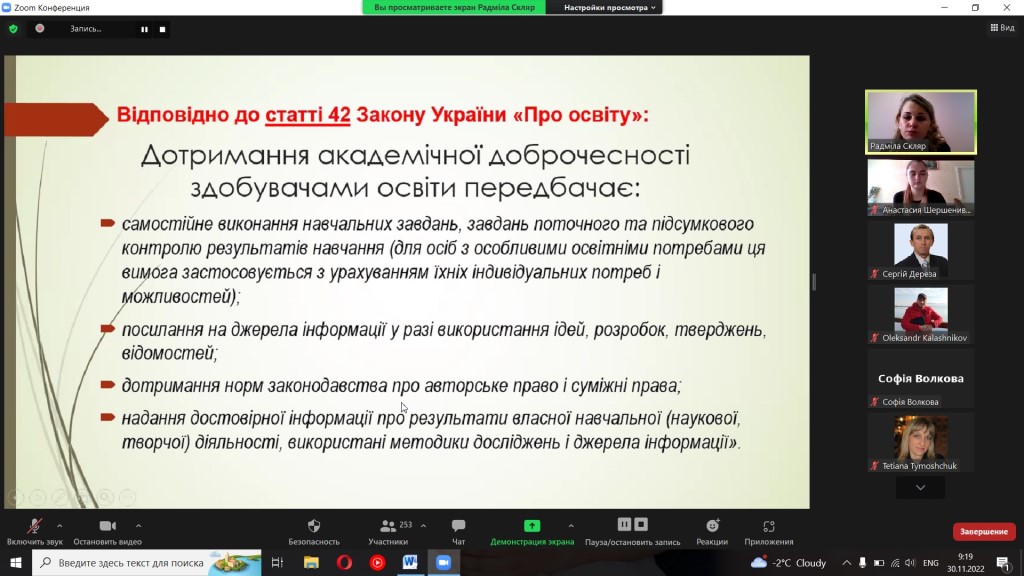Open Task View on taskbar
The width and height of the screenshot is (1024, 576).
[278, 562]
